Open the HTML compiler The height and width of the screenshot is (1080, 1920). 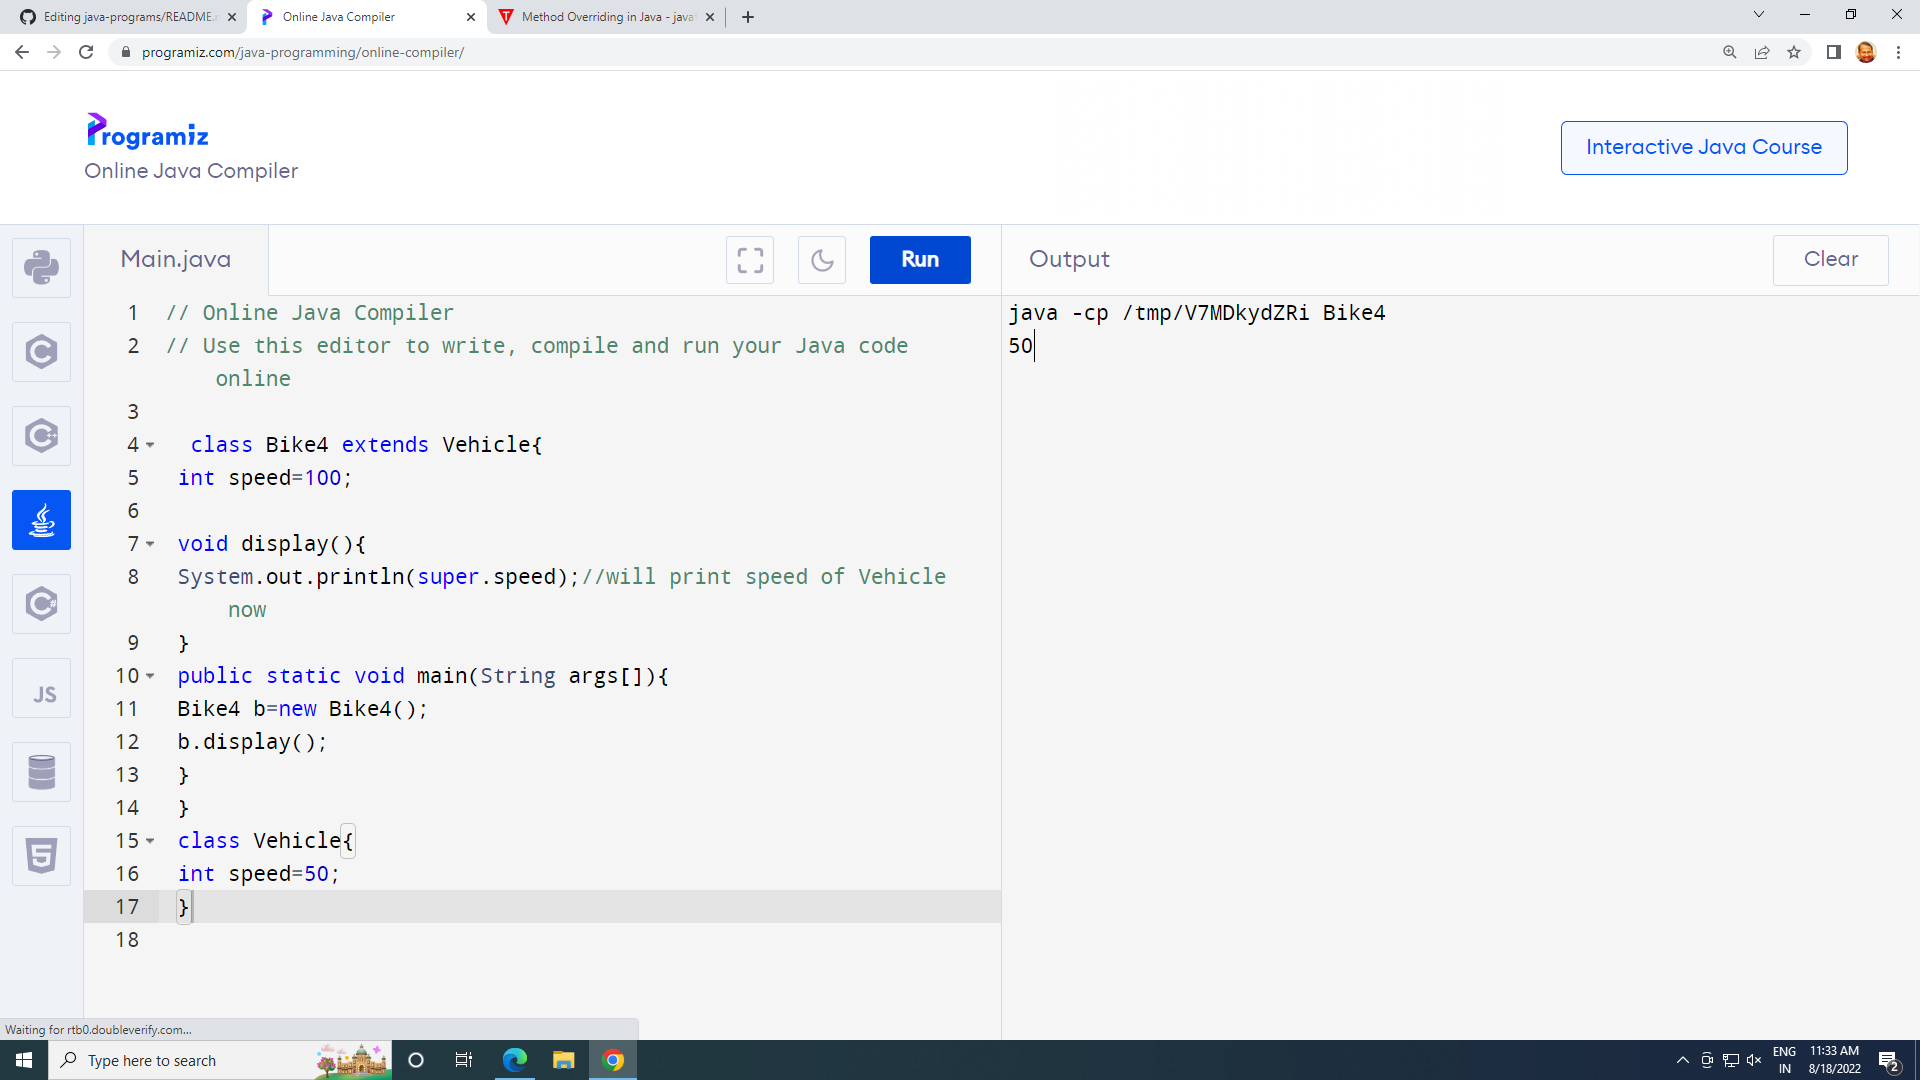click(41, 855)
